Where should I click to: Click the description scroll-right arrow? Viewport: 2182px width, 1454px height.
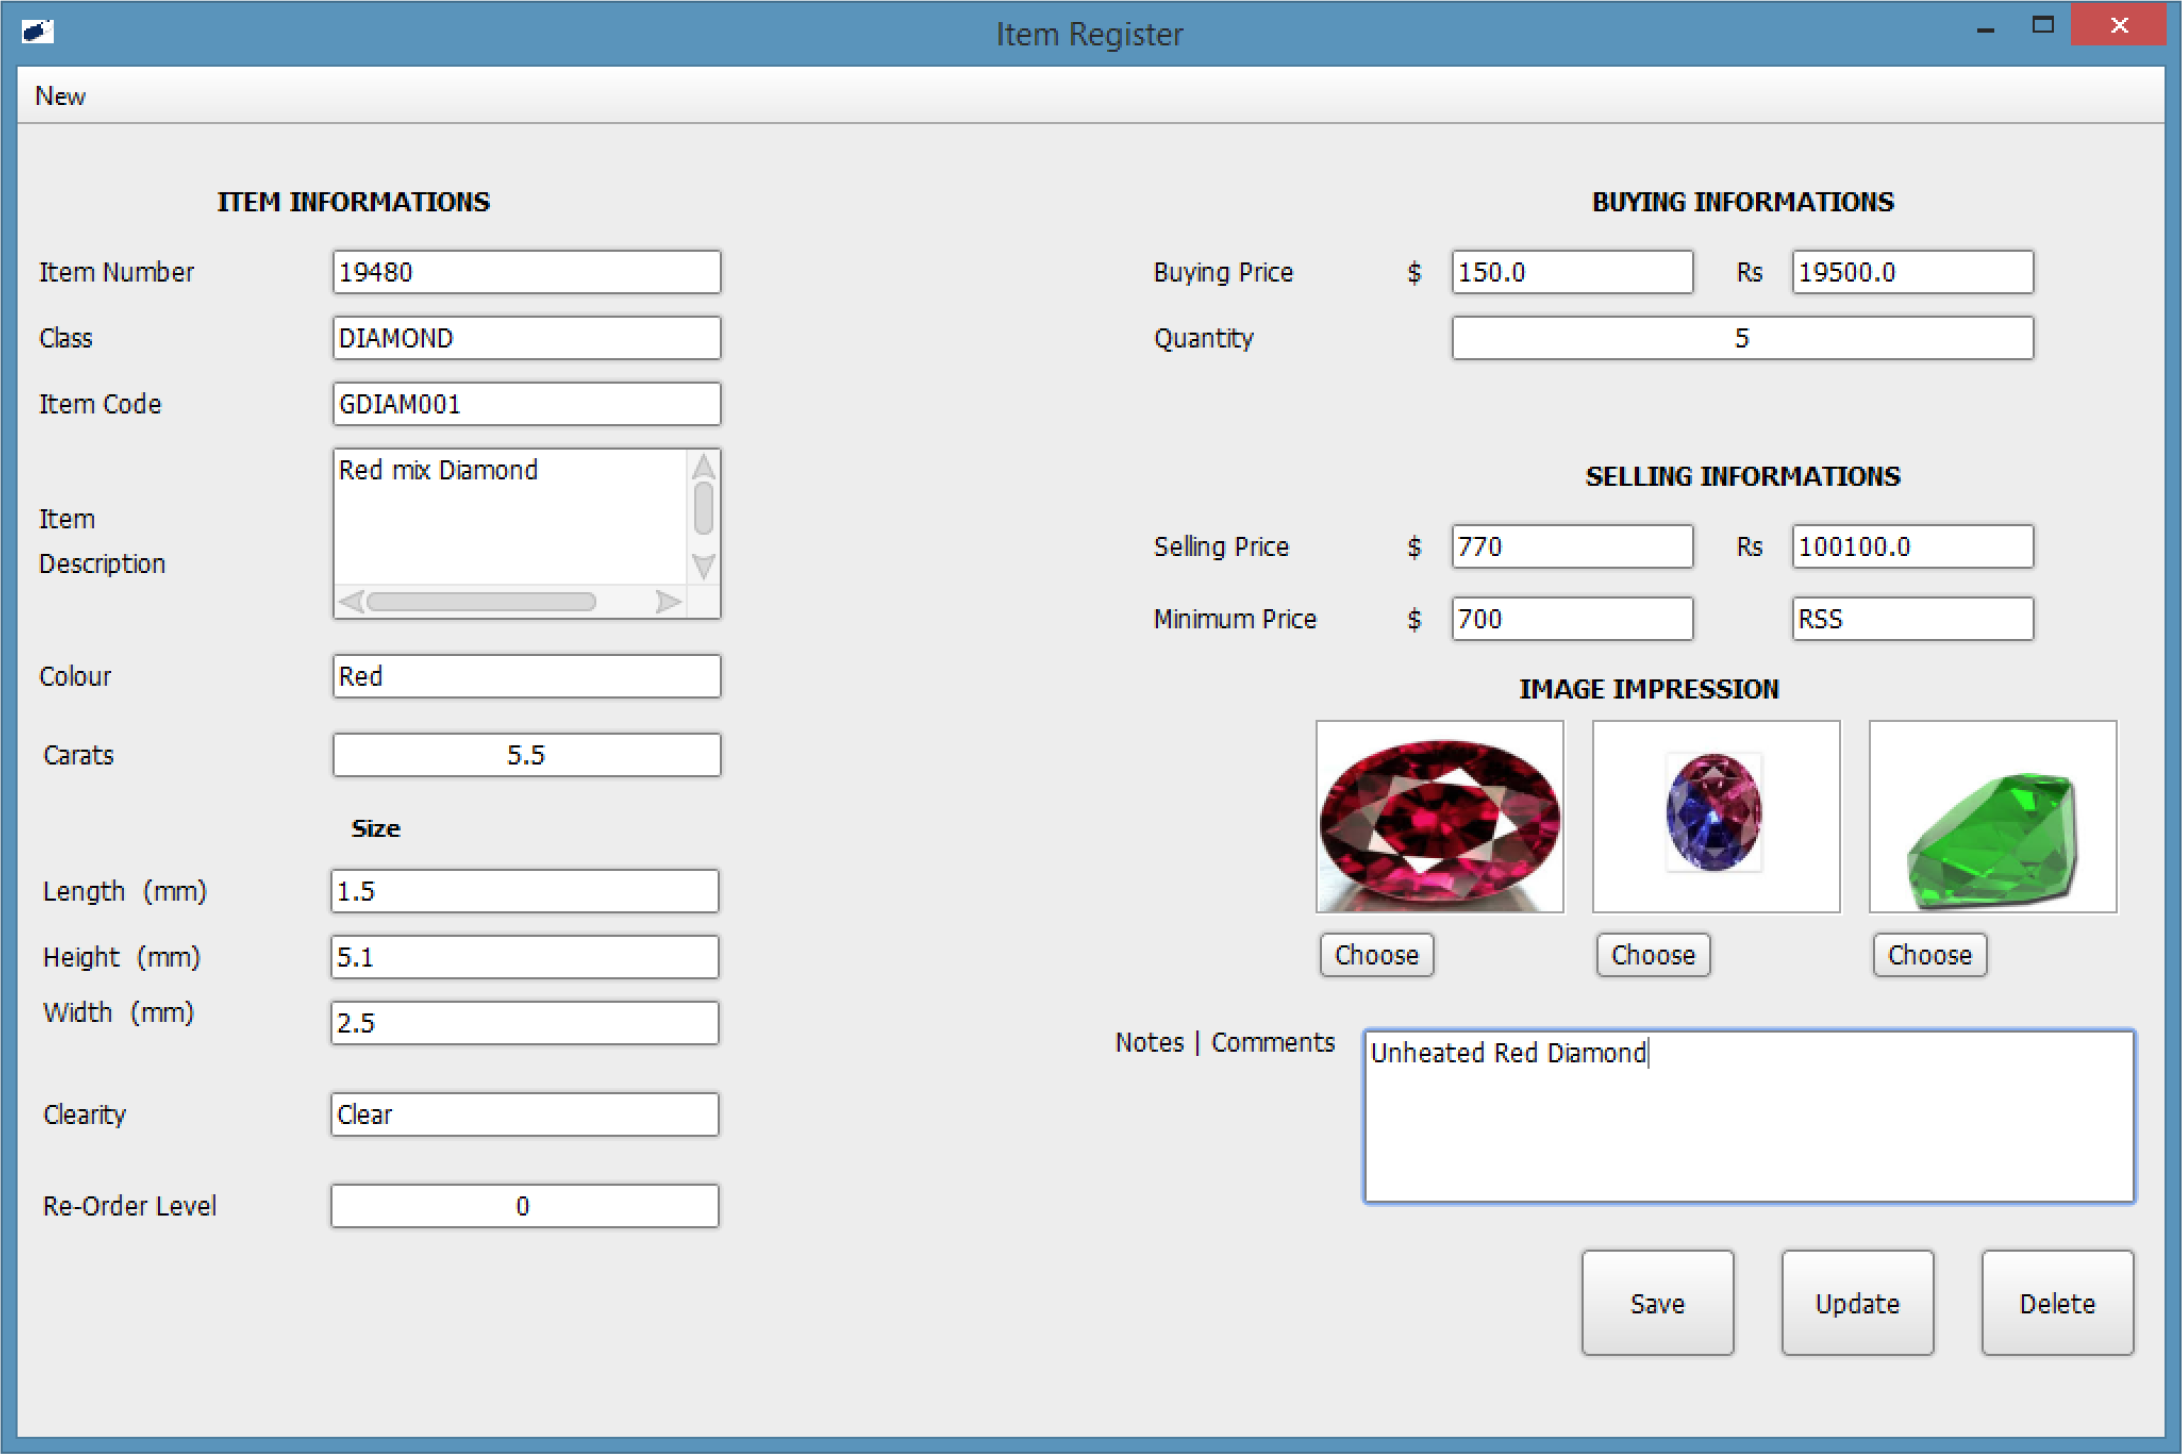(668, 602)
